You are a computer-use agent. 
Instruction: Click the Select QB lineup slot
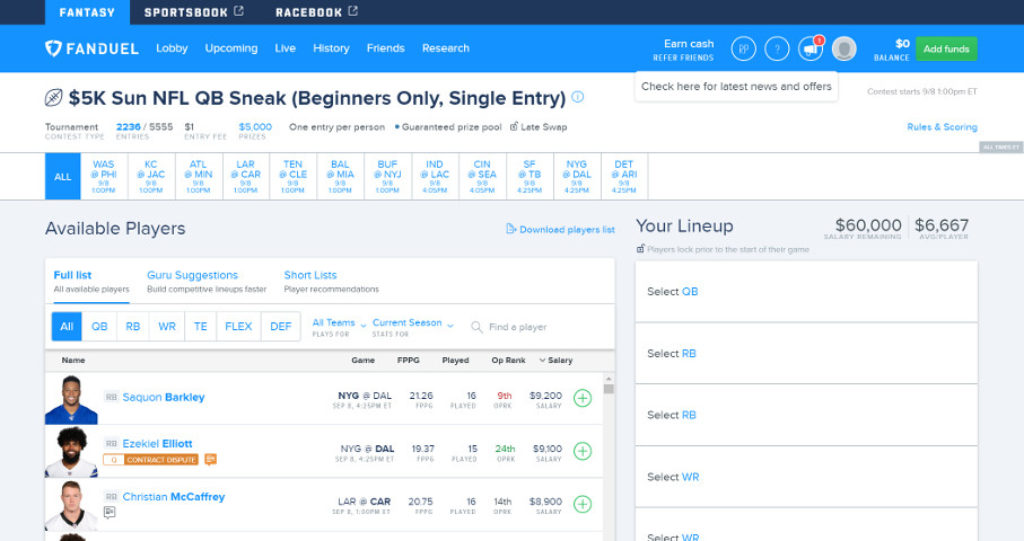click(806, 291)
